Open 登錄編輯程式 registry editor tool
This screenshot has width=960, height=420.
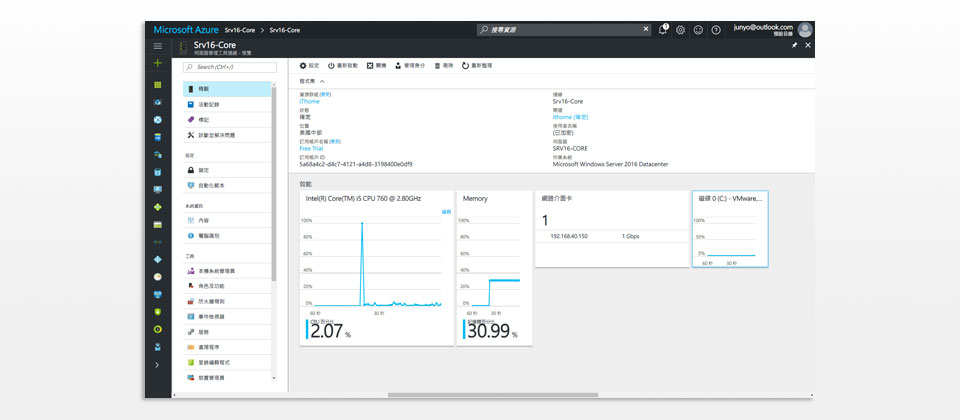tap(227, 362)
